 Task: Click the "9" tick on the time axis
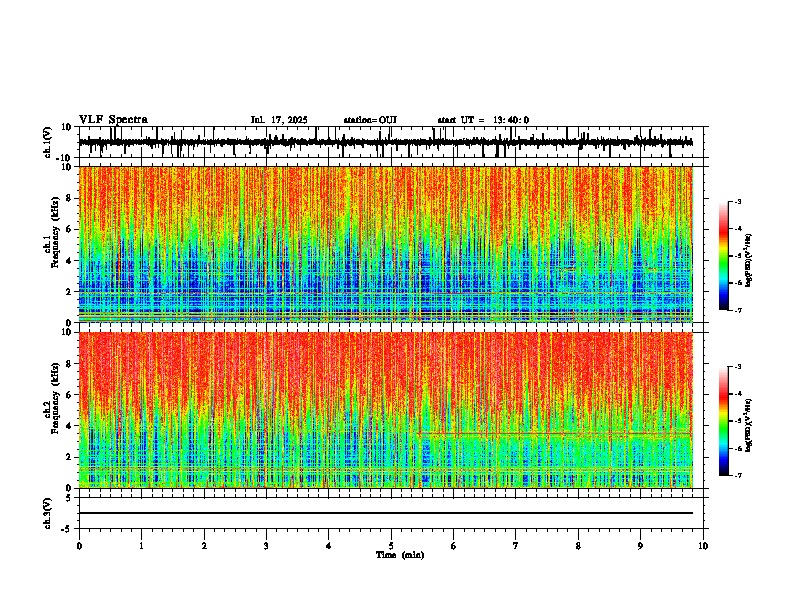[640, 546]
